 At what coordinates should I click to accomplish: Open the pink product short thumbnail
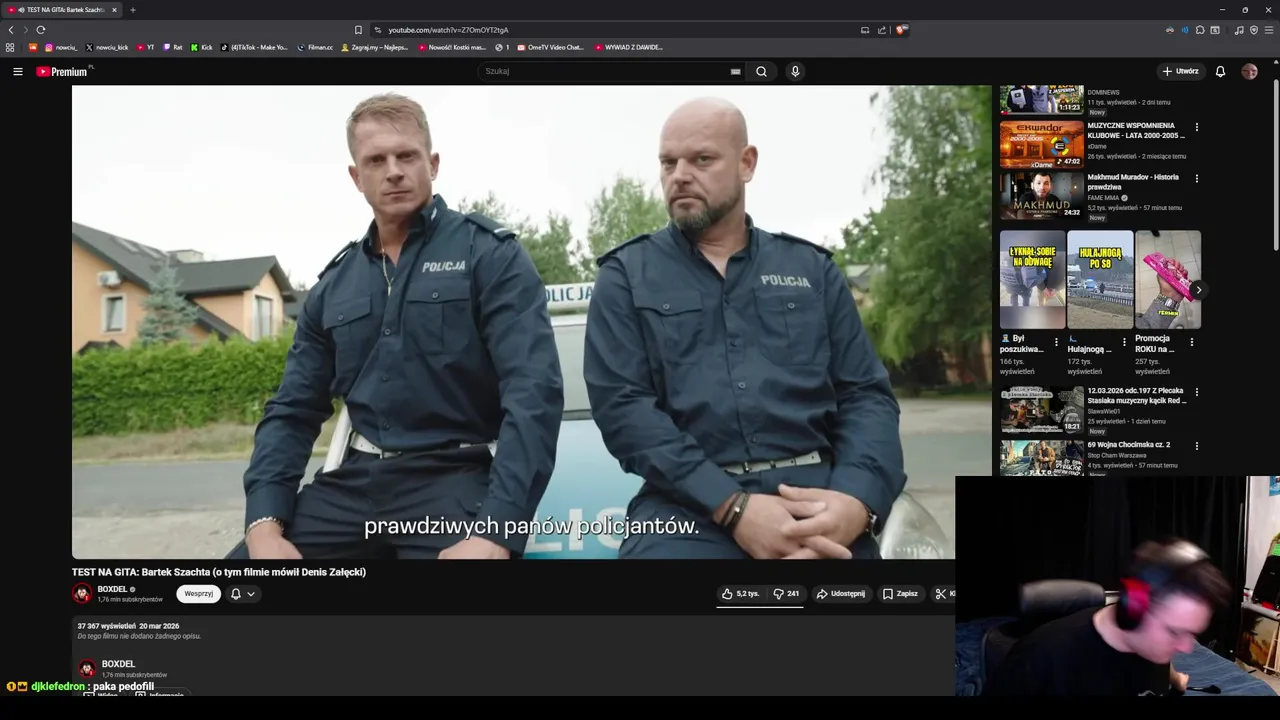point(1168,280)
